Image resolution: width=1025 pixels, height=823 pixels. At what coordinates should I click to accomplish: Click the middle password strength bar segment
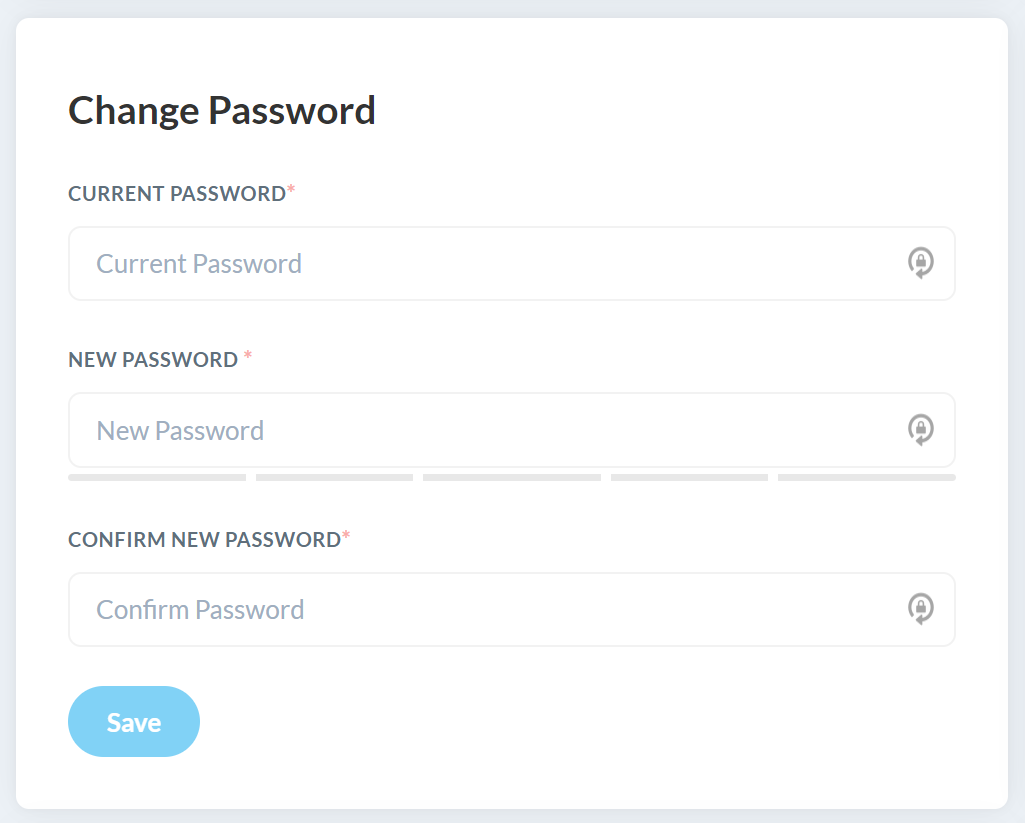pyautogui.click(x=512, y=478)
